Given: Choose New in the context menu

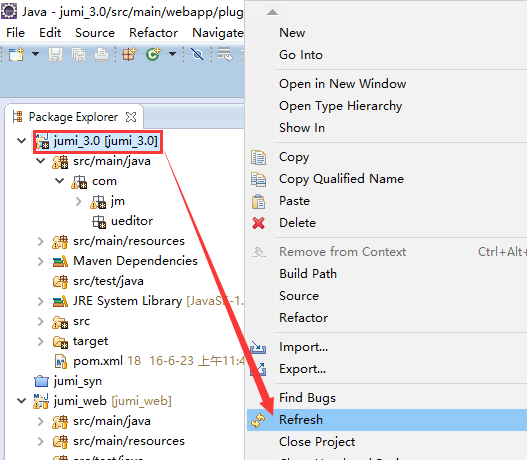Looking at the screenshot, I should (x=292, y=33).
